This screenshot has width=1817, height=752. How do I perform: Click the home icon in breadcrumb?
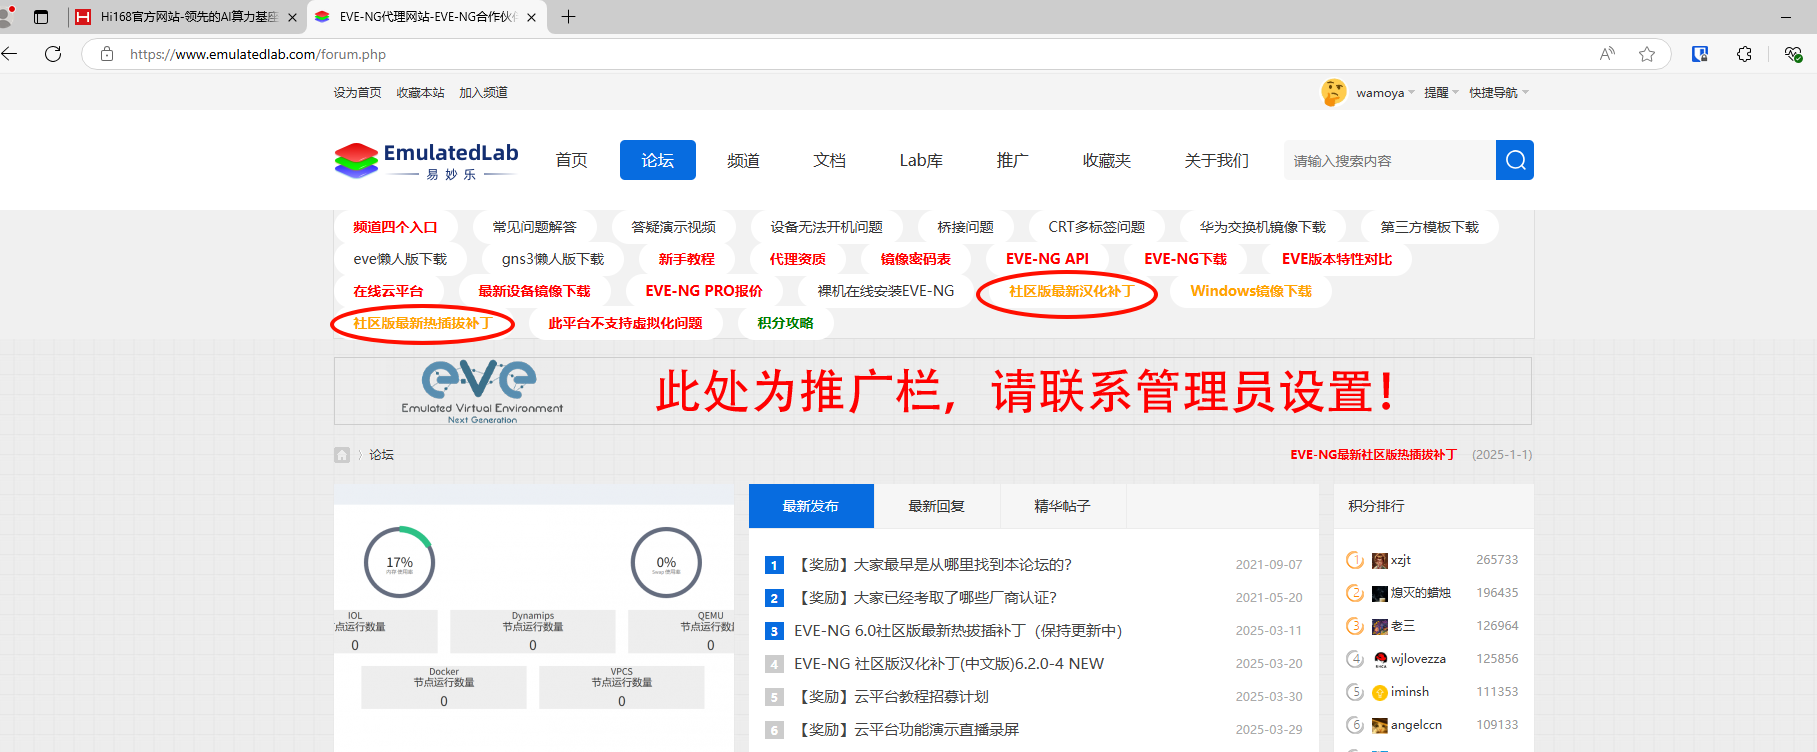342,455
